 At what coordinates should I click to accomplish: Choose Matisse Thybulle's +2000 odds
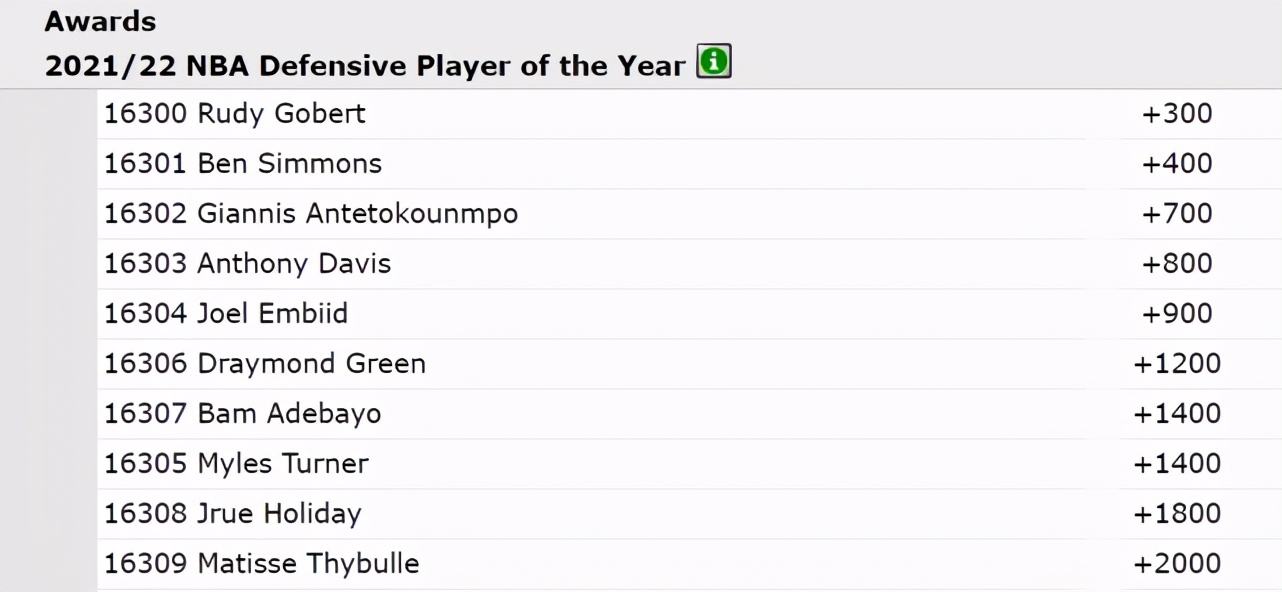pyautogui.click(x=1177, y=564)
